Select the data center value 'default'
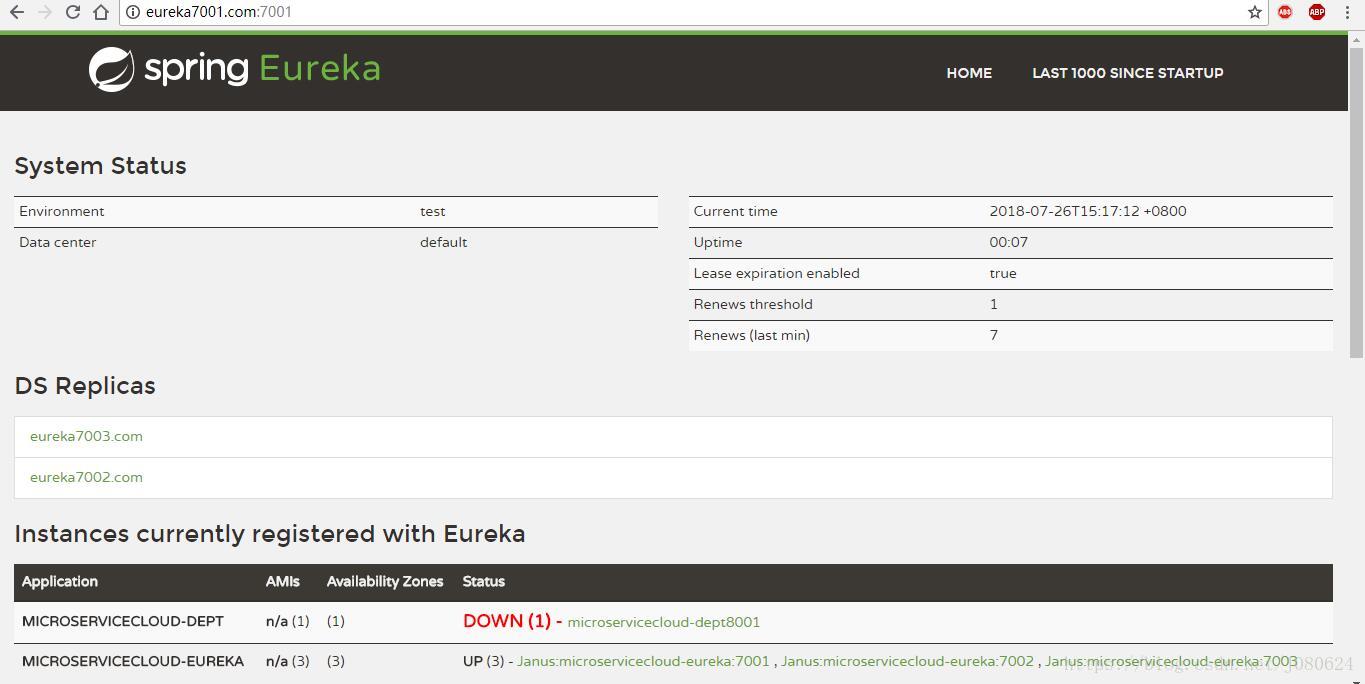The image size is (1365, 684). pyautogui.click(x=444, y=243)
